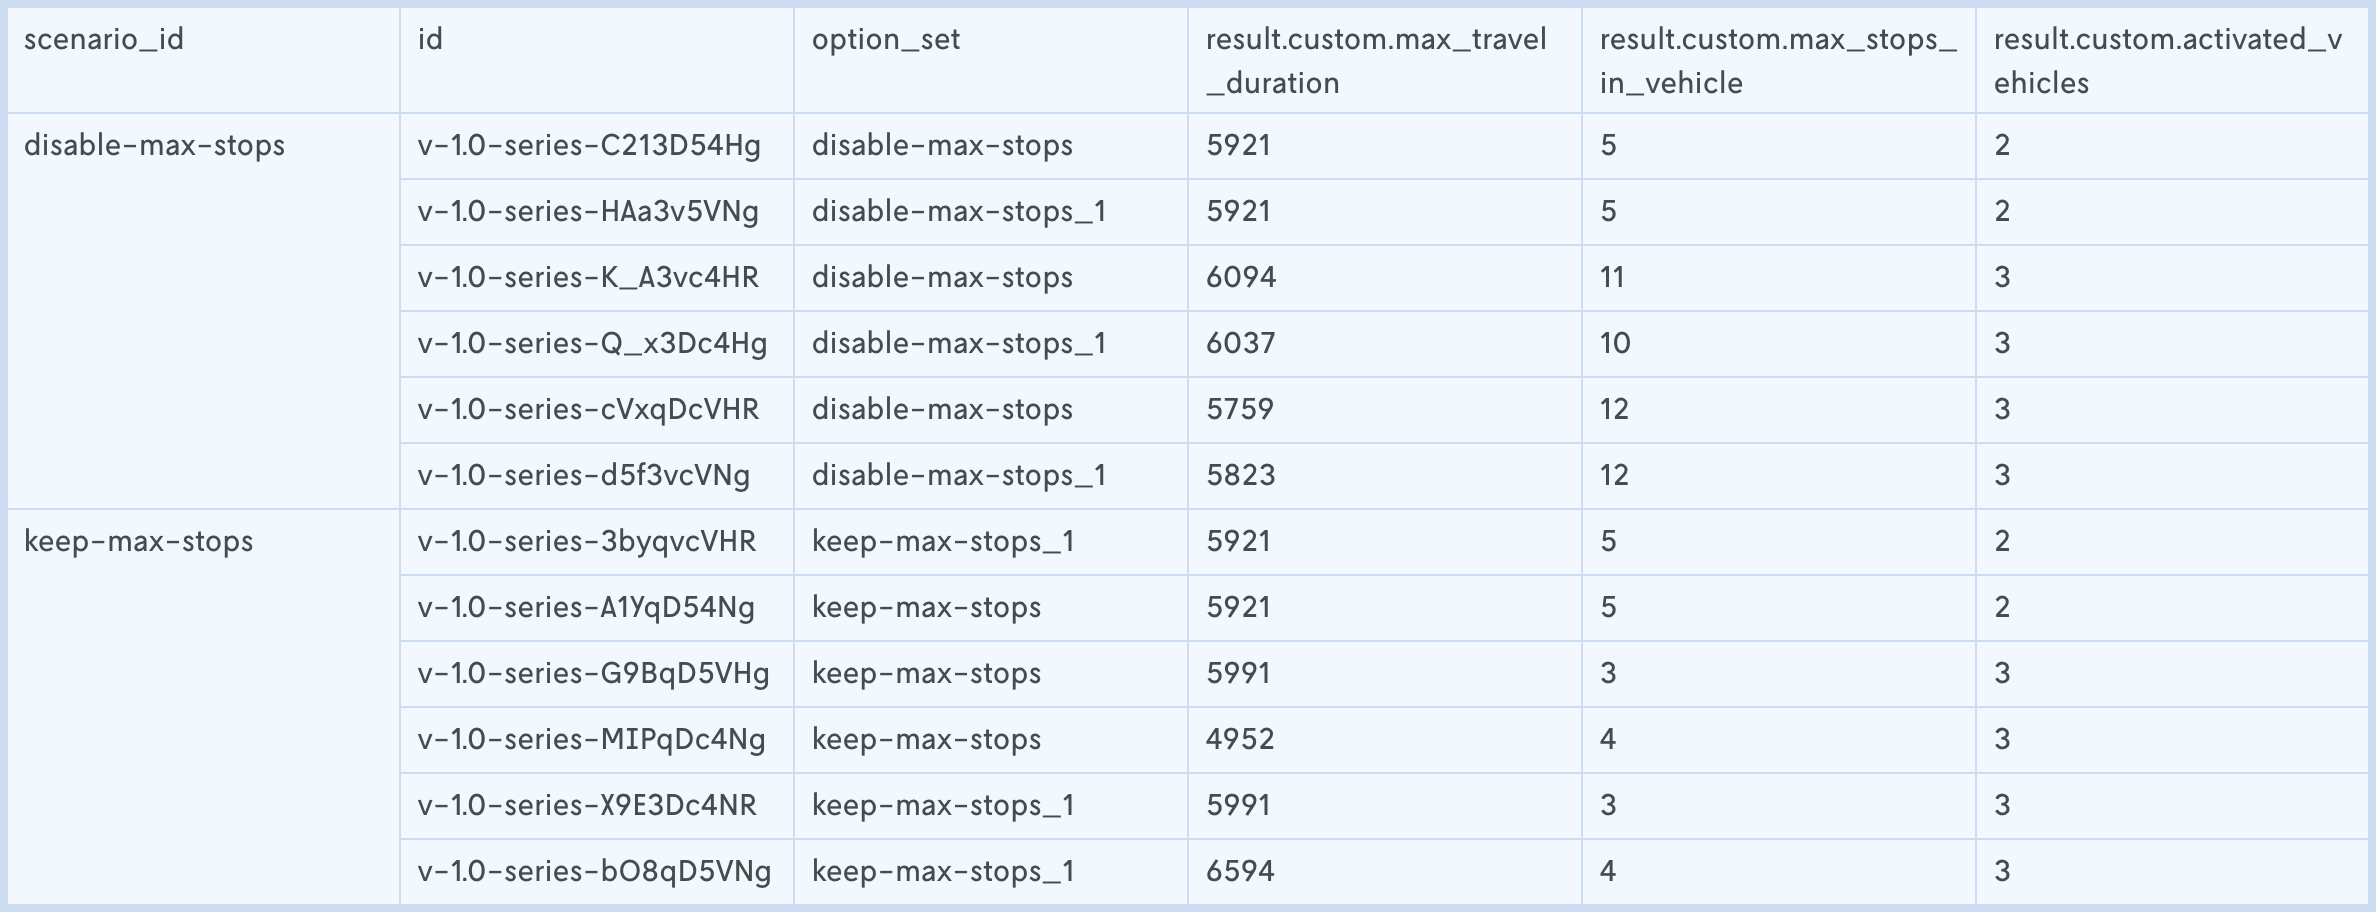This screenshot has height=912, width=2376.
Task: Click option_set in the HAa3v5VNg row
Action: point(959,212)
